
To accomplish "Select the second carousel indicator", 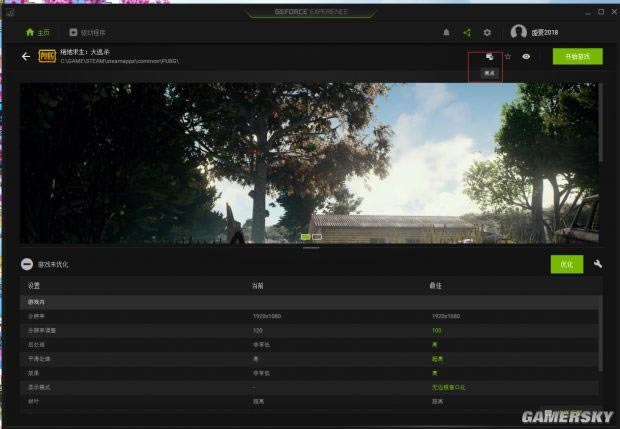I will tap(317, 237).
